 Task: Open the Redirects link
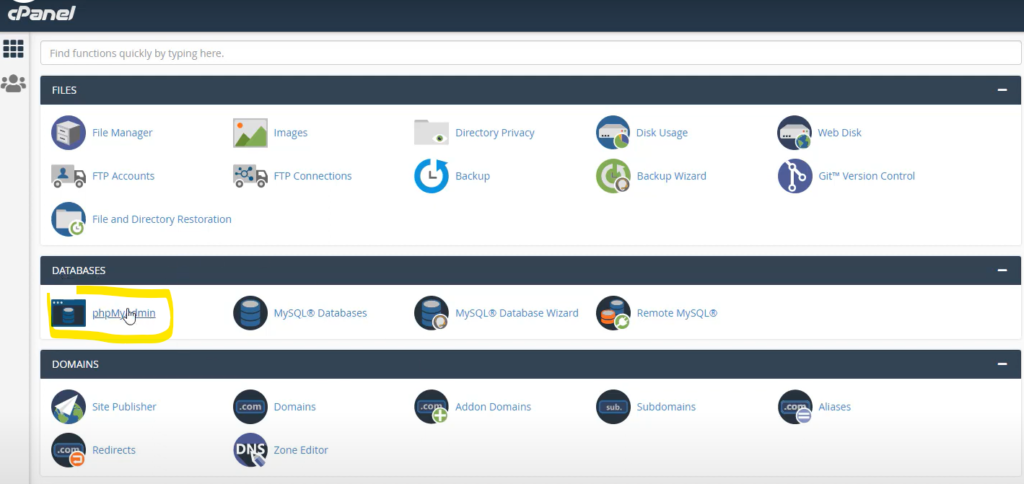114,450
